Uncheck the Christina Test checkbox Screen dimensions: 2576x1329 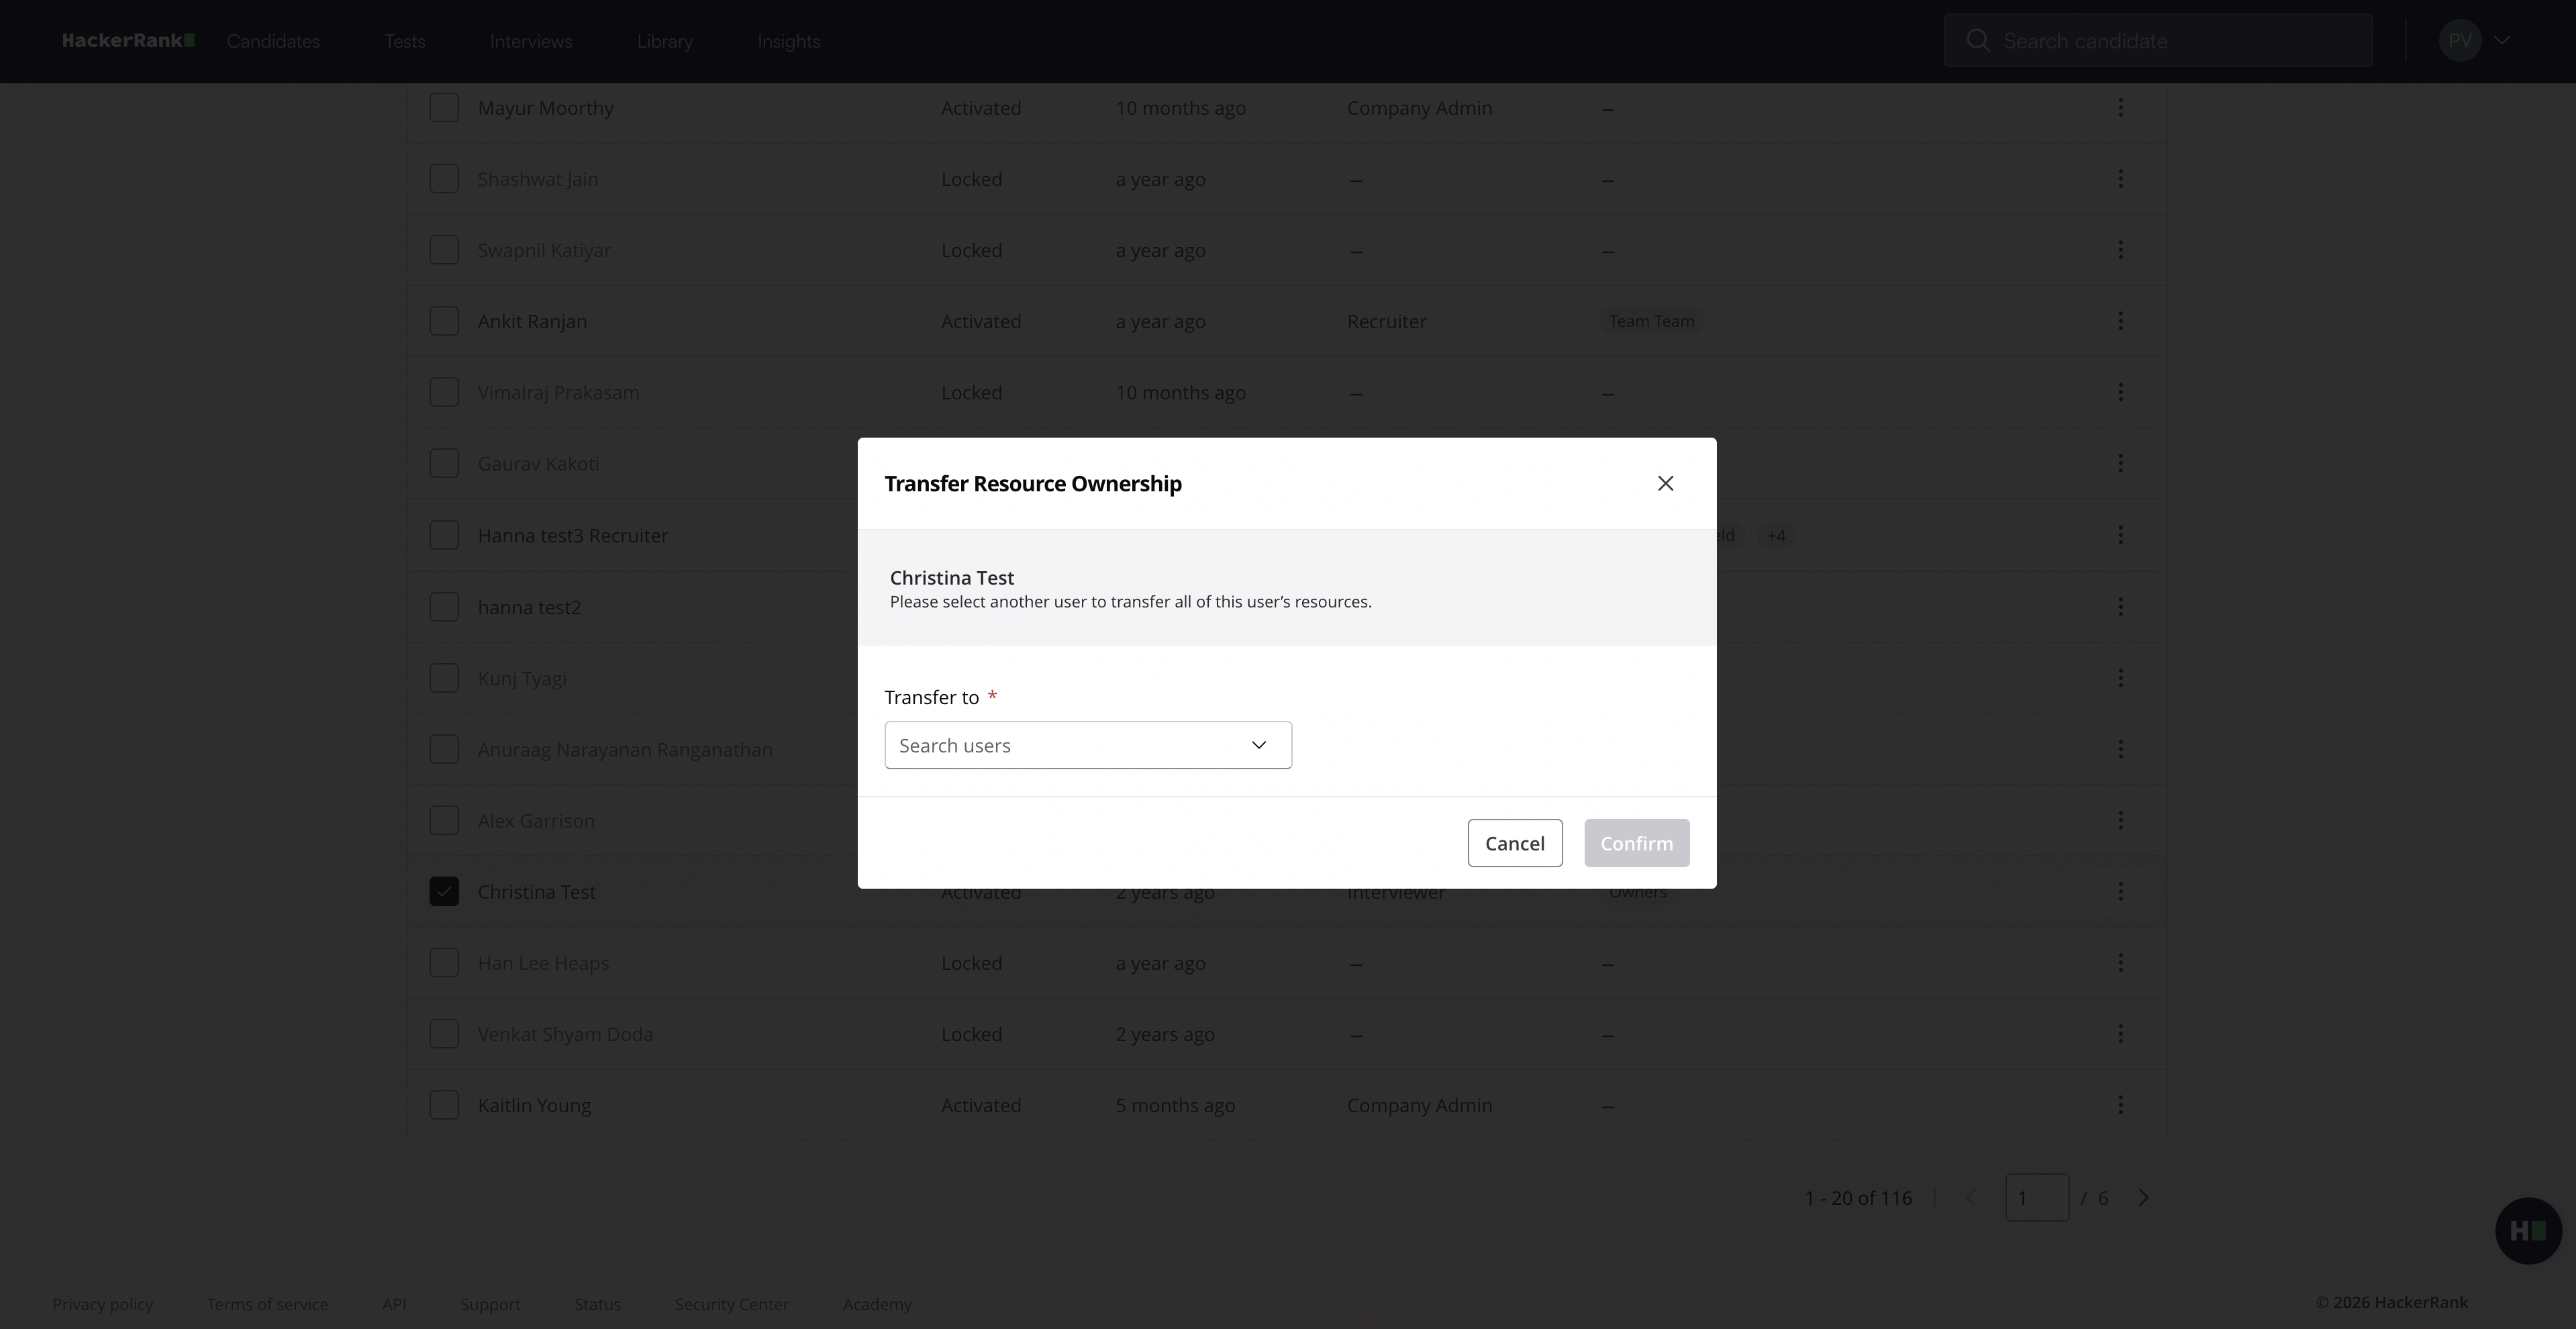[x=444, y=891]
